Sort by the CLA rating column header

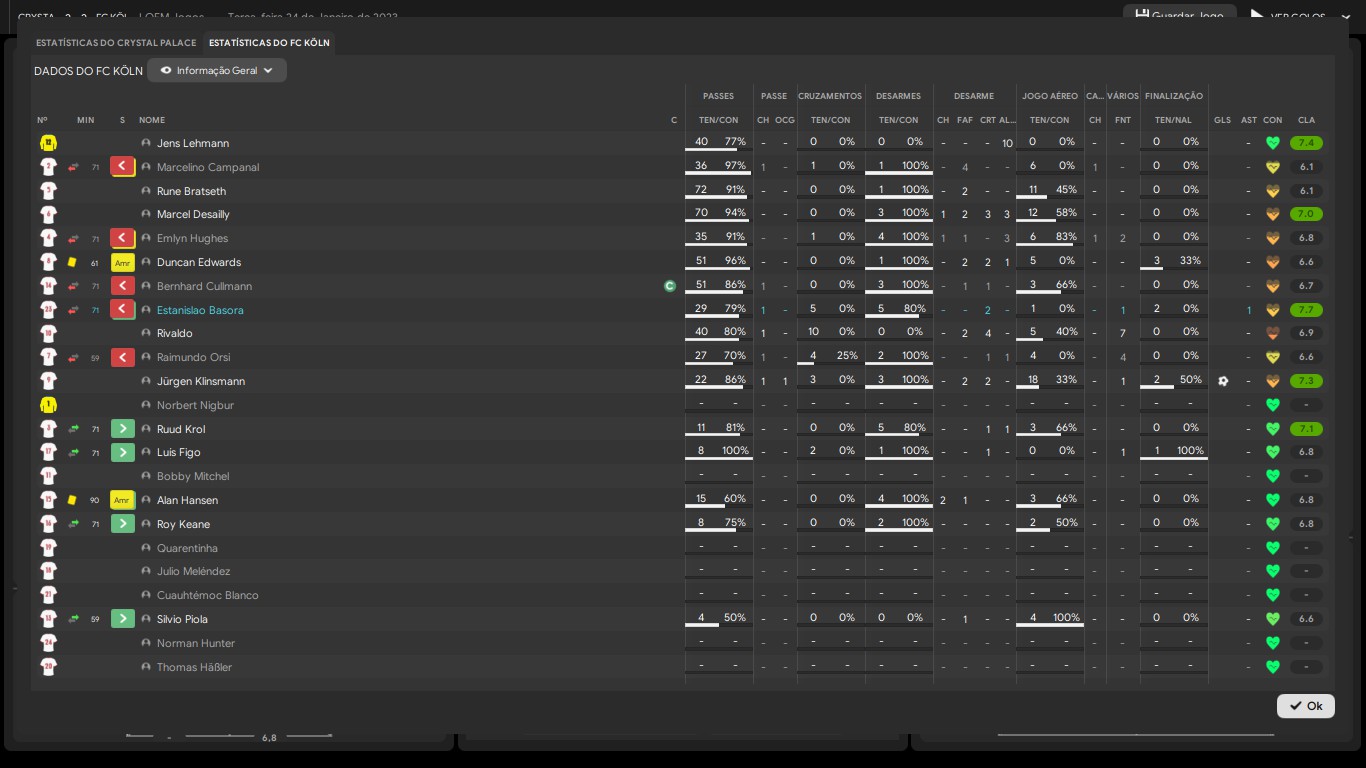[x=1306, y=120]
